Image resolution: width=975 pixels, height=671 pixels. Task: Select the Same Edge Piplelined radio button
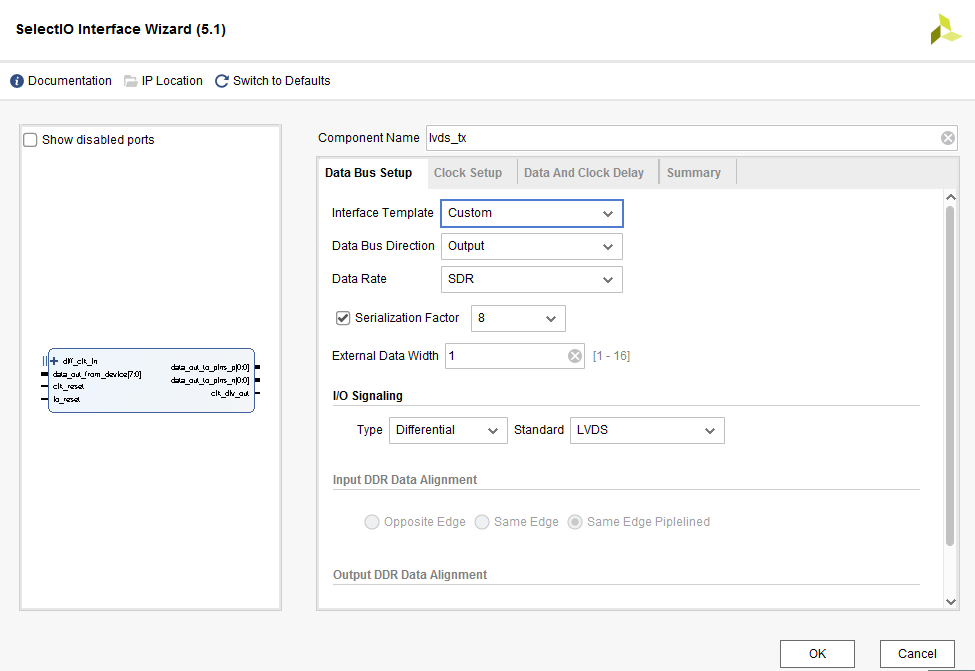pos(575,522)
